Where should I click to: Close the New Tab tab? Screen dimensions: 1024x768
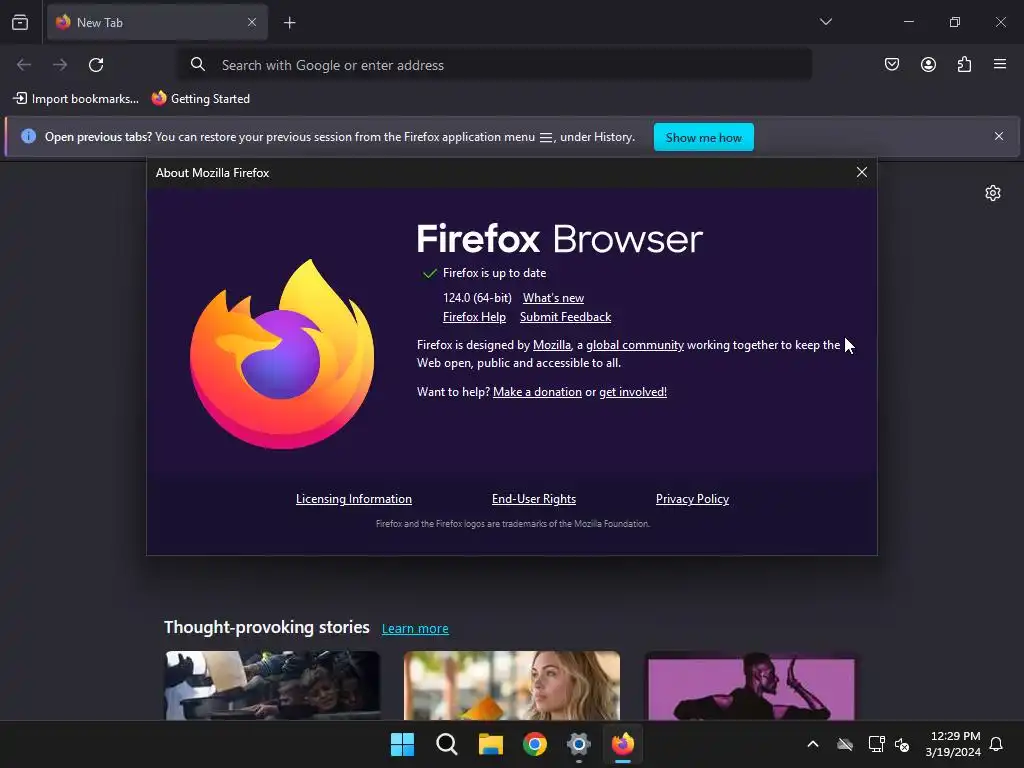(x=252, y=22)
